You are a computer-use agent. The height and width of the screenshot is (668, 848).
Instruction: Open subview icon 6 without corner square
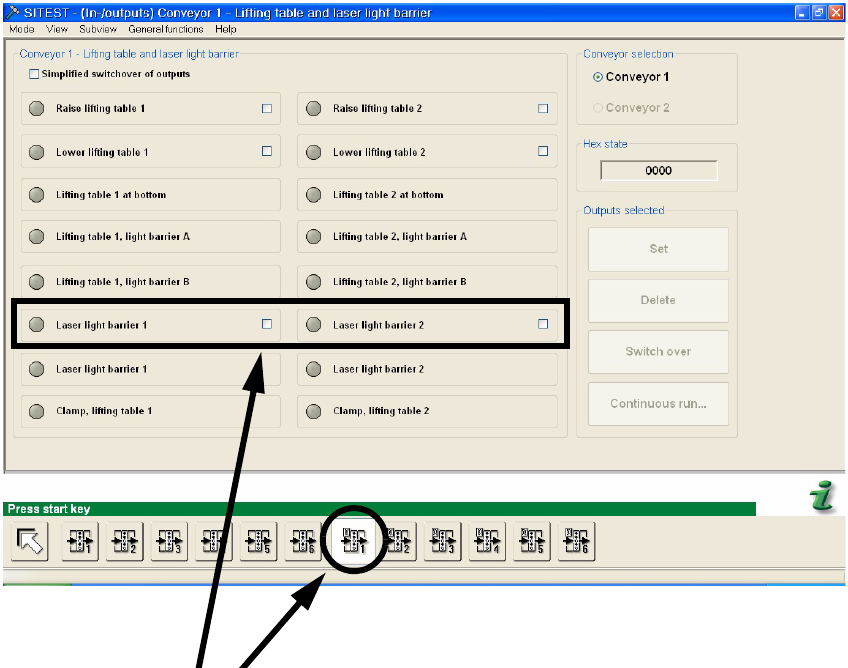pyautogui.click(x=303, y=541)
